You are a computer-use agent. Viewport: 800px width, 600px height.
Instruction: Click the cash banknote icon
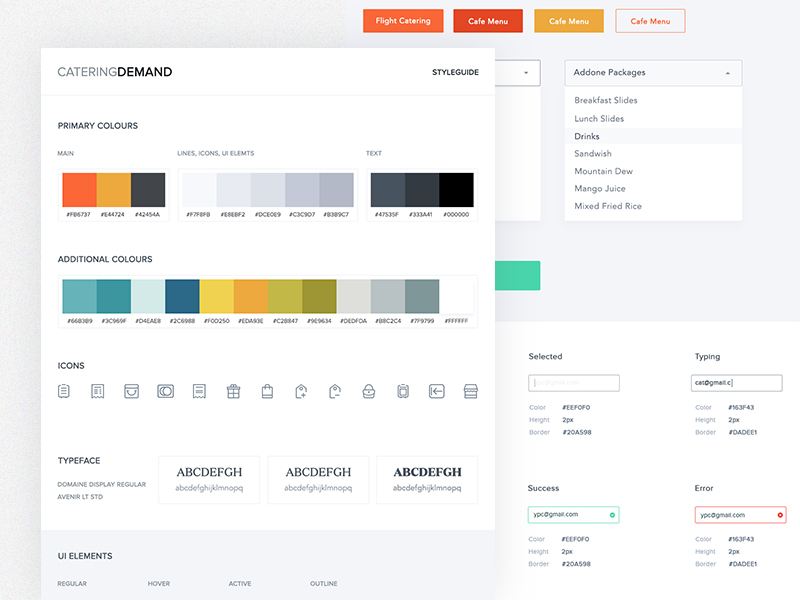165,392
